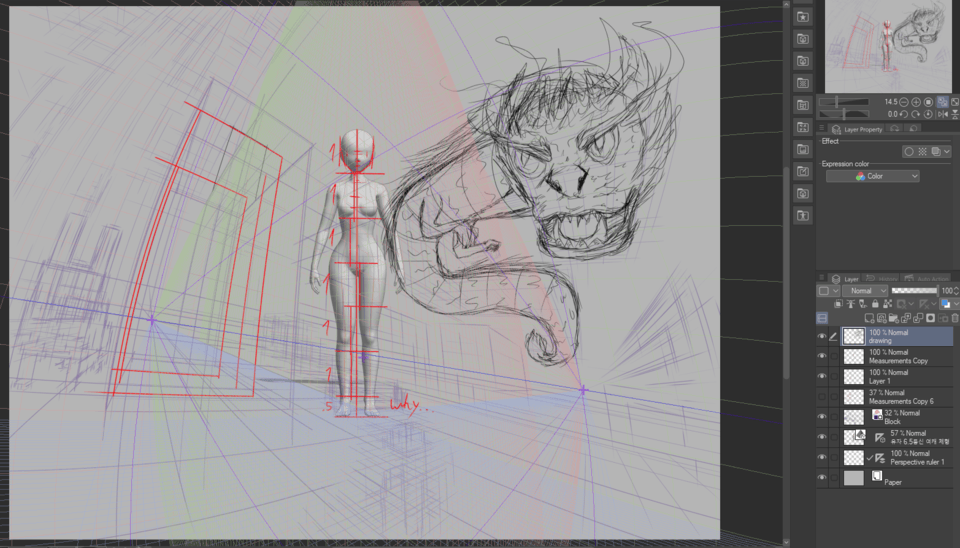
Task: Apply tone effect in Layer Property
Action: click(922, 151)
